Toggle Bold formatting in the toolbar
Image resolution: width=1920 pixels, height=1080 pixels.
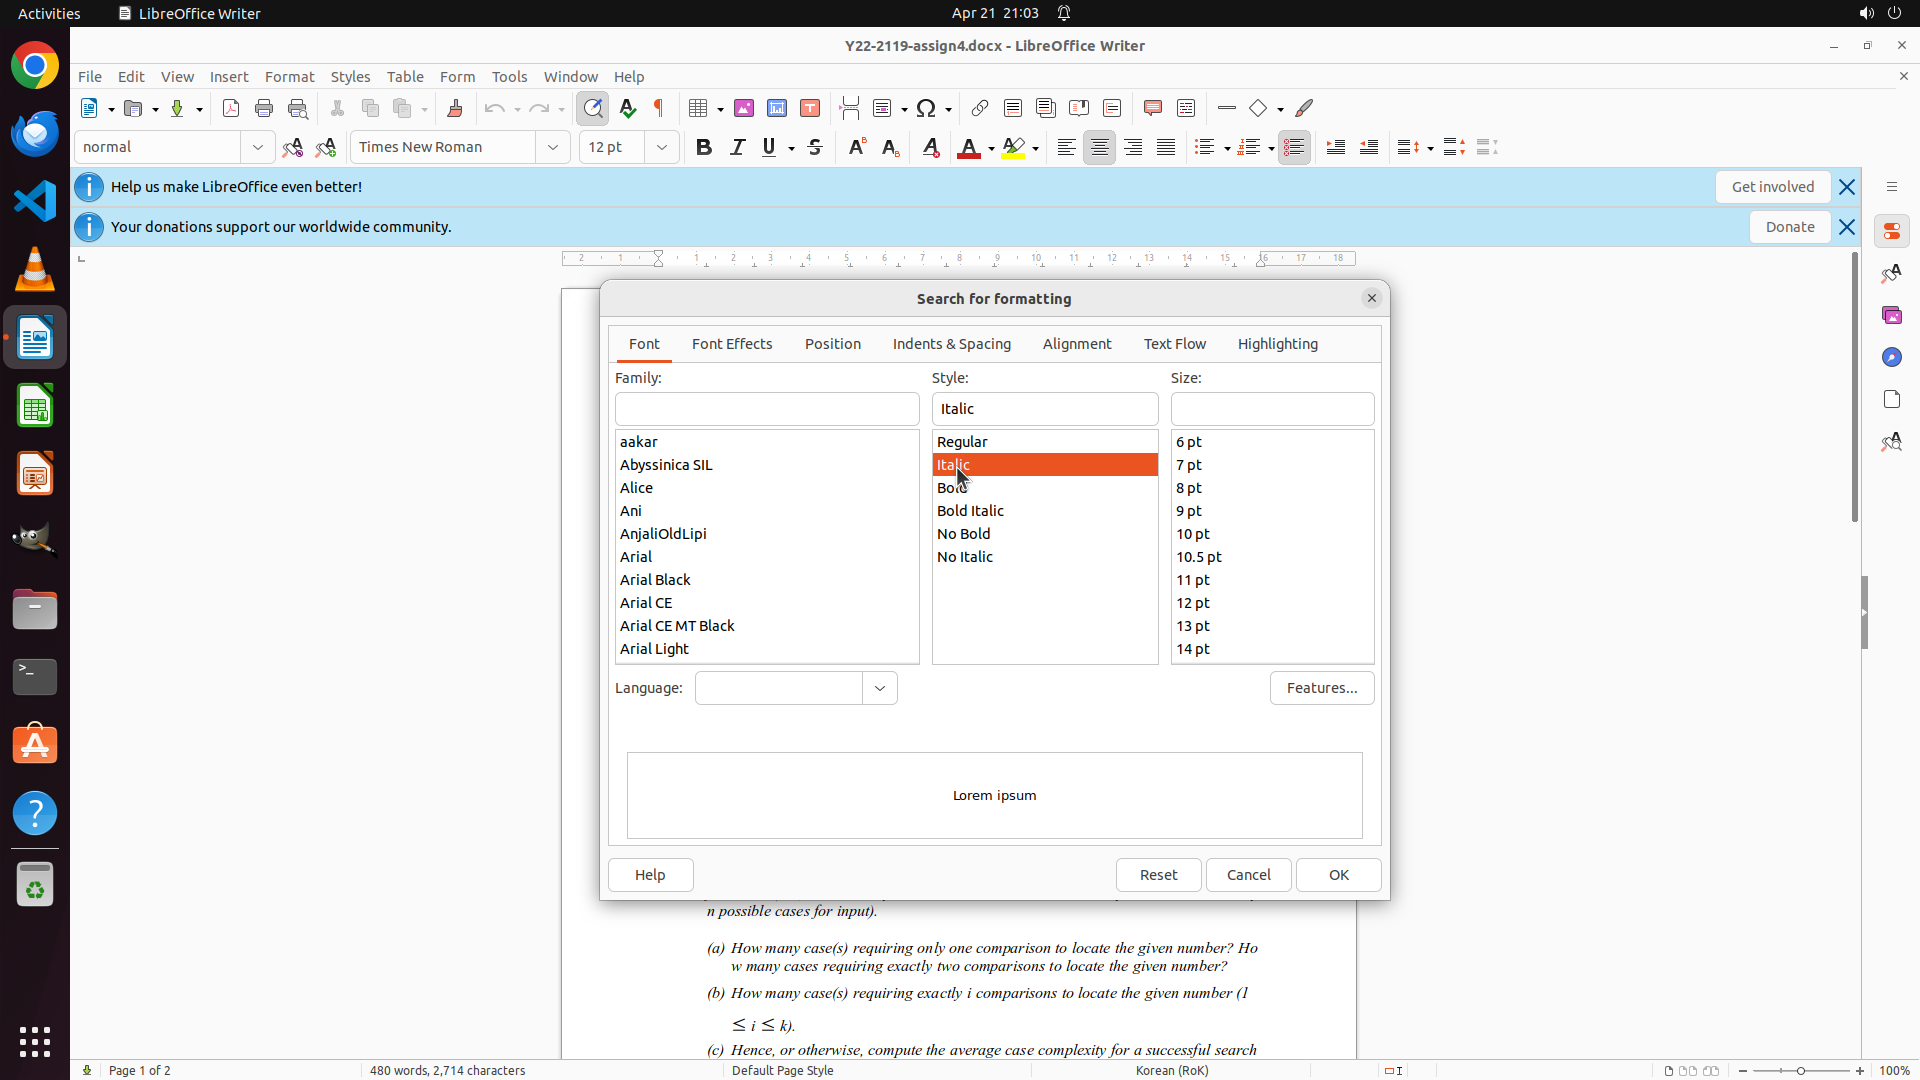(704, 147)
